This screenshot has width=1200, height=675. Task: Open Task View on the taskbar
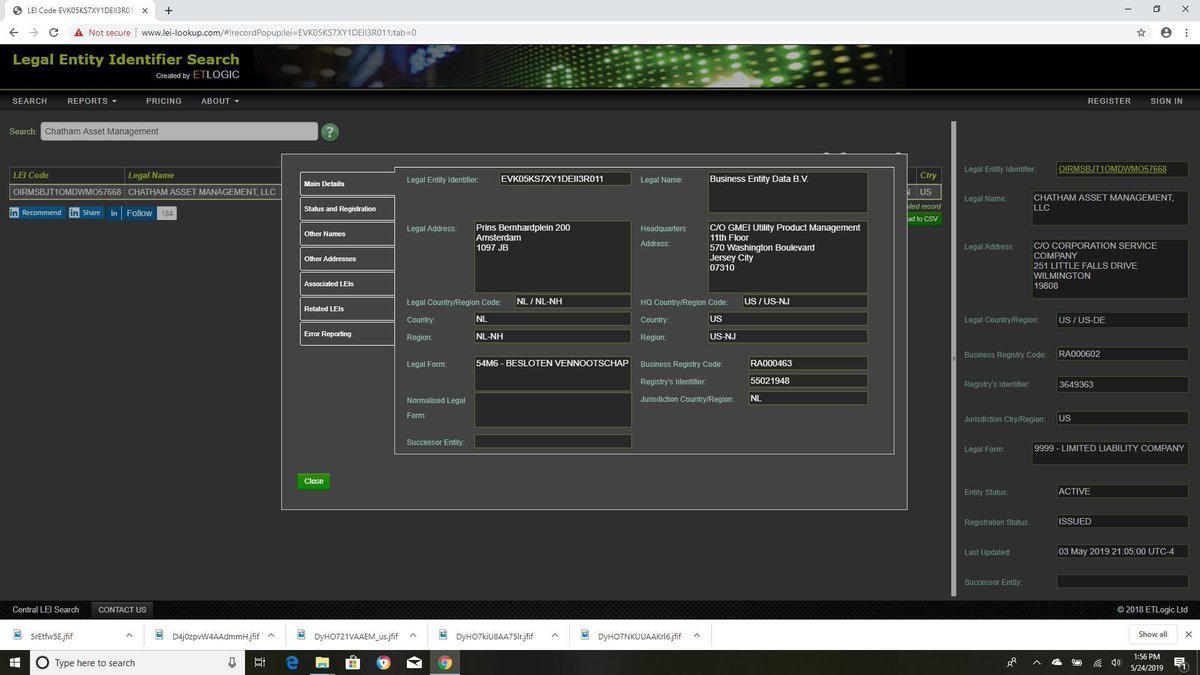pos(259,662)
